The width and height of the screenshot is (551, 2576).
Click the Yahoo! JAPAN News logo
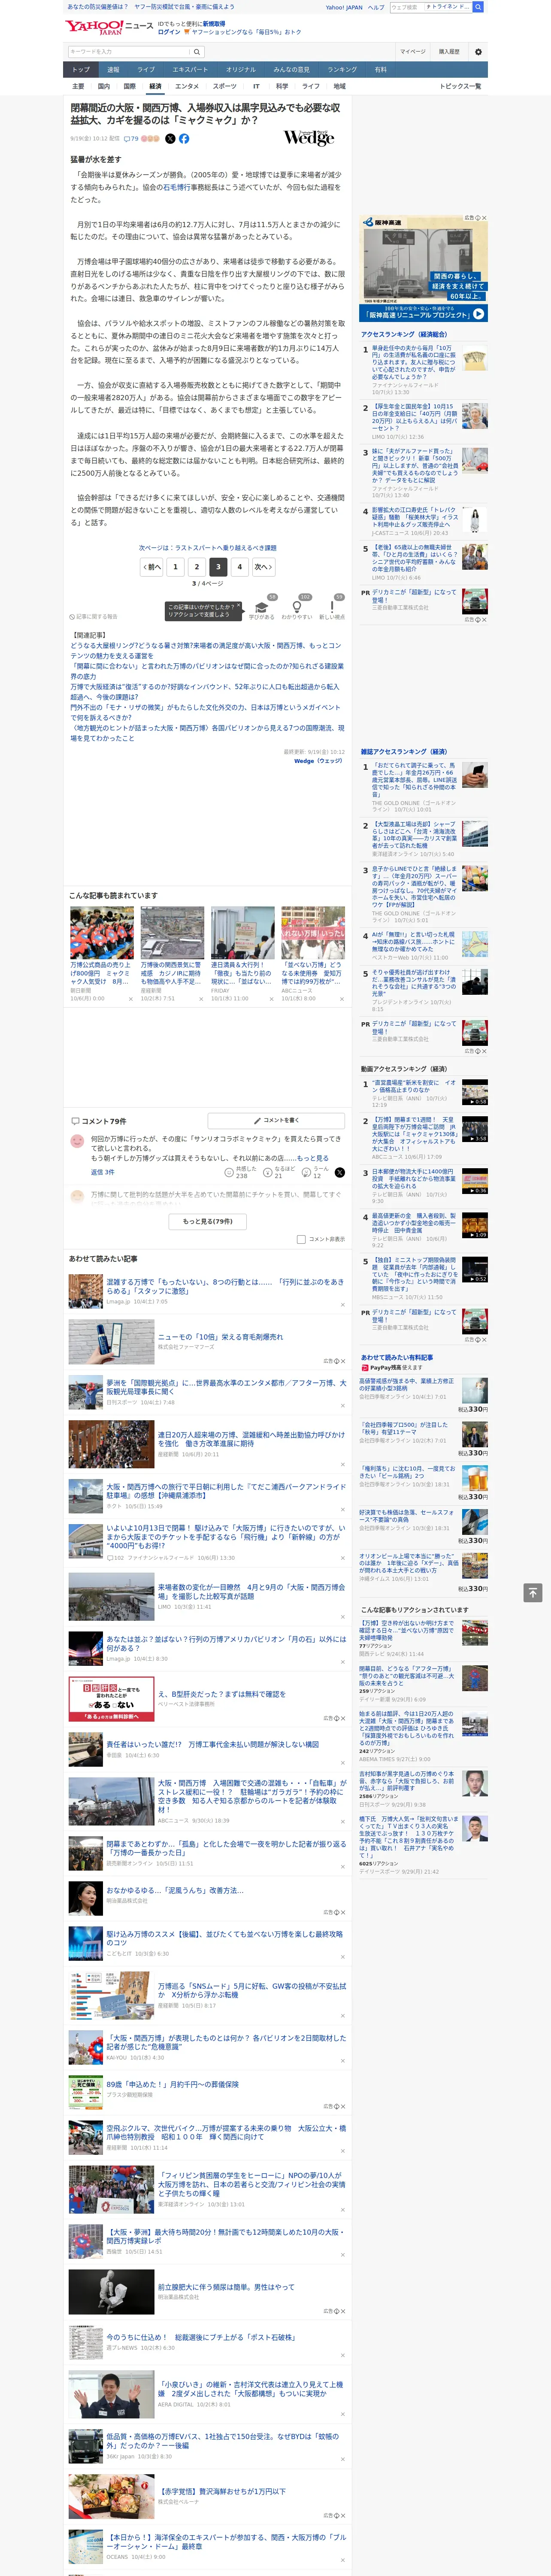(109, 27)
